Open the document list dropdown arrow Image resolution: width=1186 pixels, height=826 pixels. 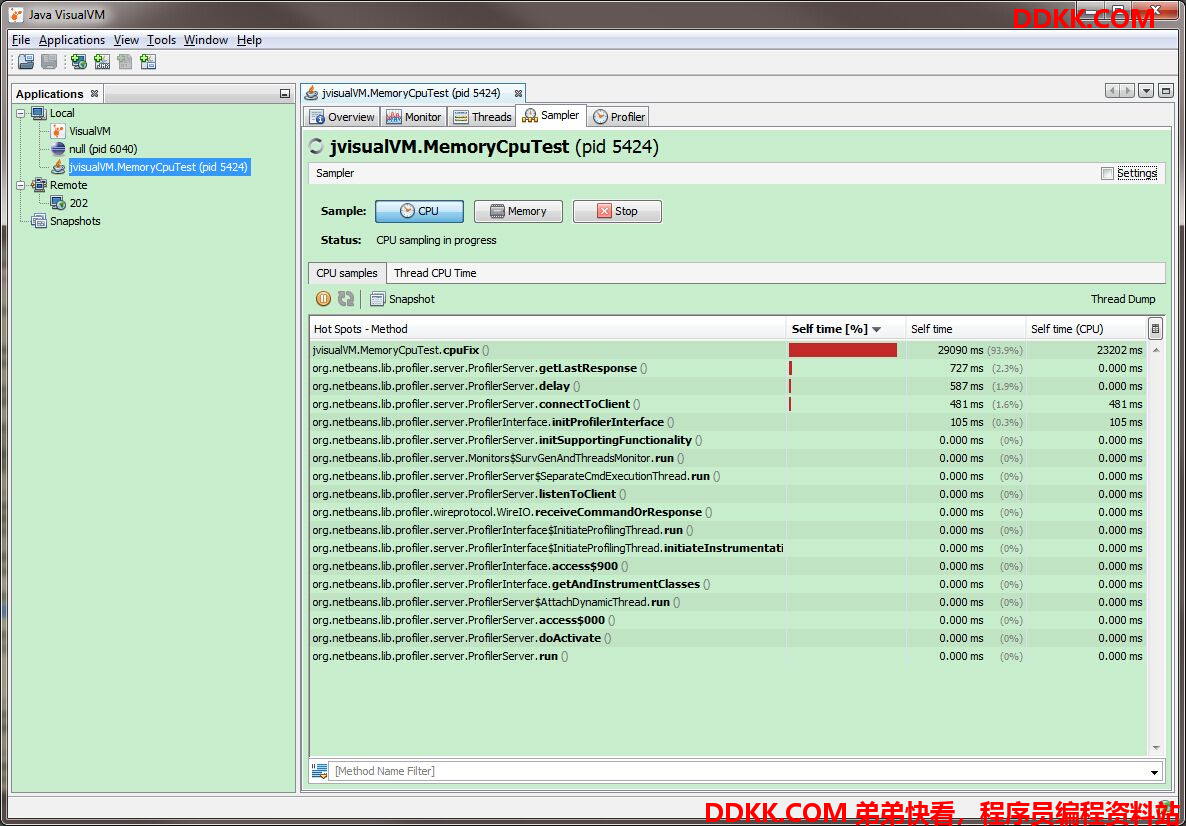(1146, 91)
